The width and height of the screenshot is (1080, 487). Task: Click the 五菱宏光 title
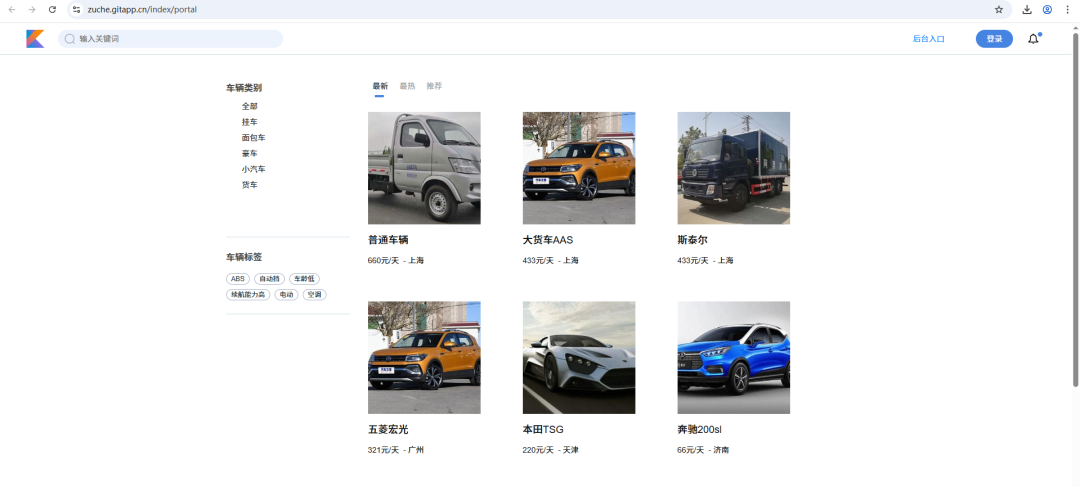tap(388, 430)
